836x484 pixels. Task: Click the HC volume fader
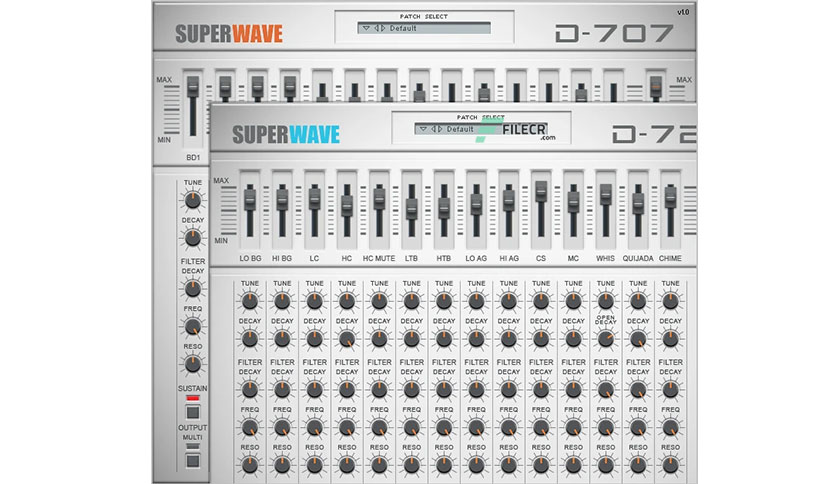coord(347,205)
